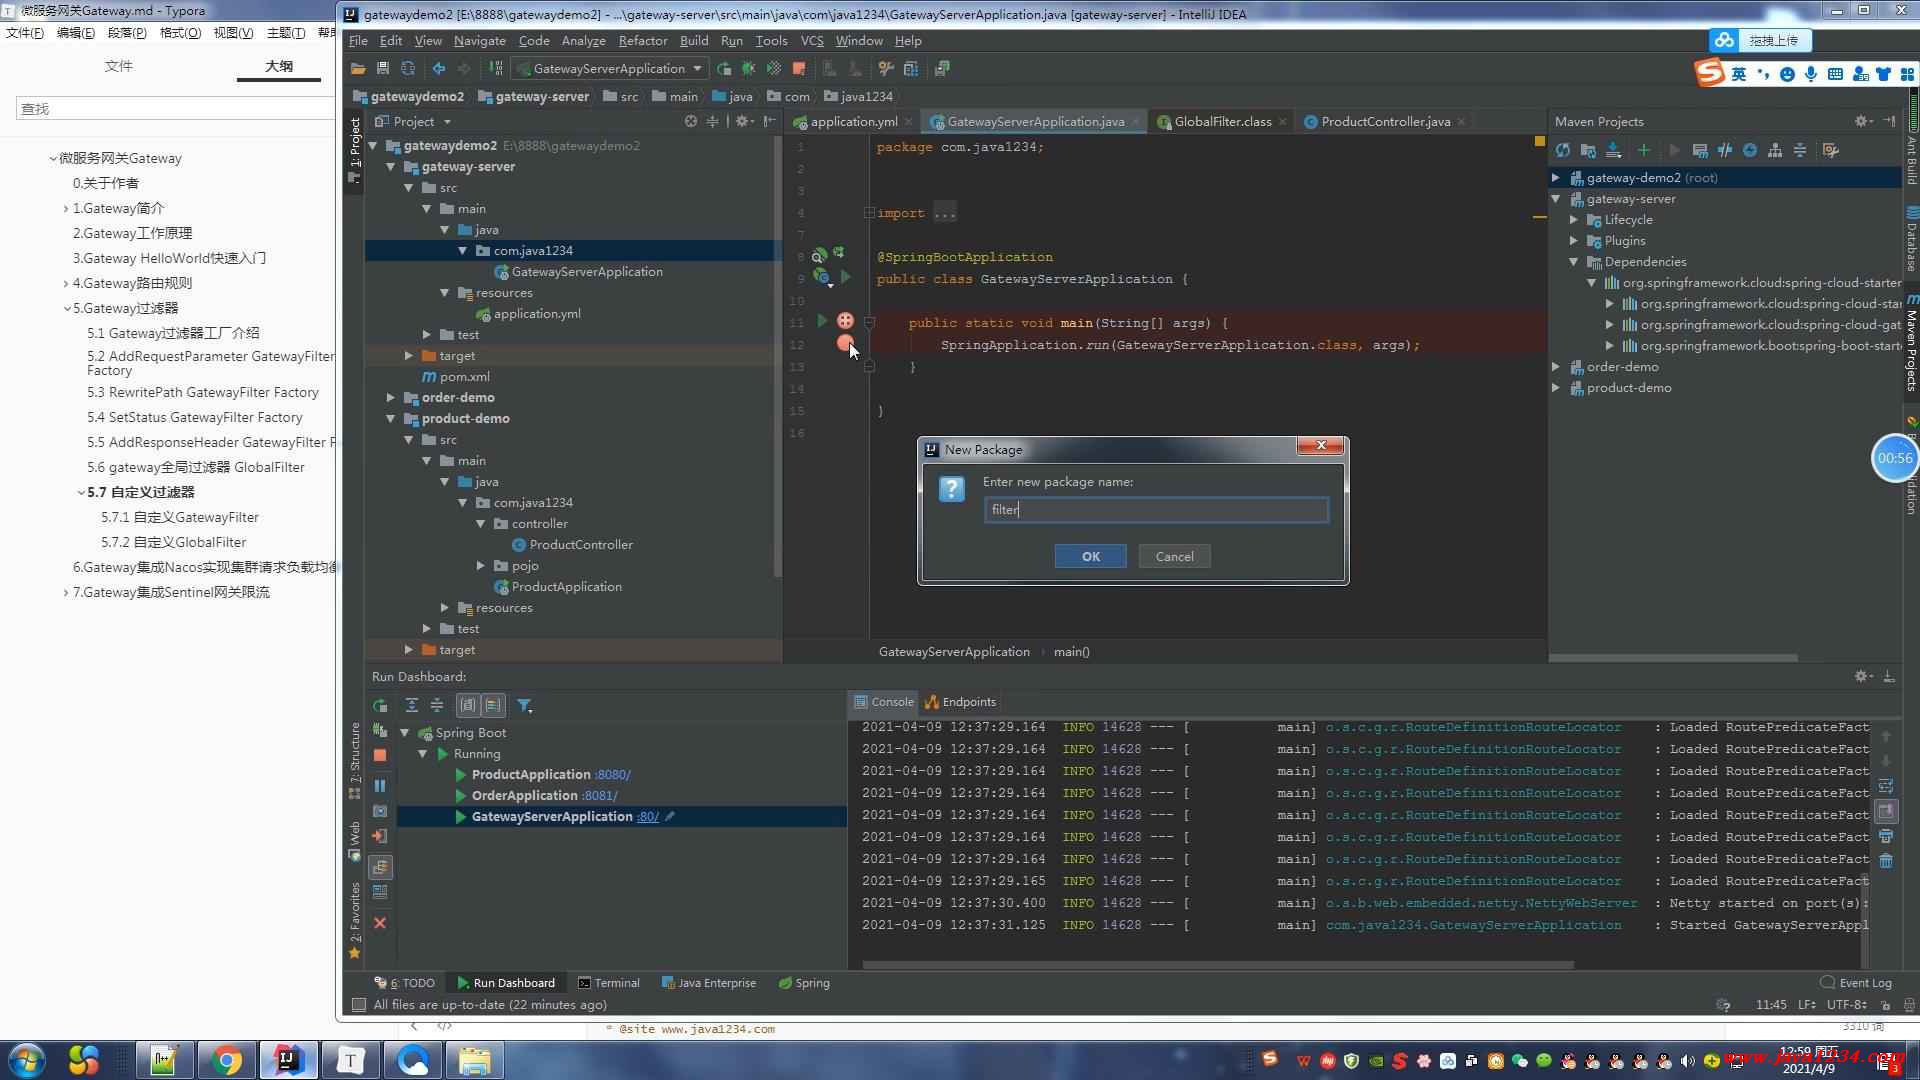Toggle the Toggle Skip Tests Mode icon in Maven
The image size is (1920, 1080).
coord(1750,150)
